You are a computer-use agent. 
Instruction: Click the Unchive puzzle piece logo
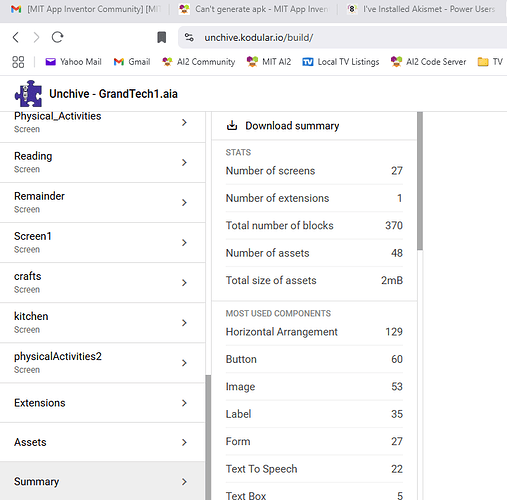pos(29,94)
